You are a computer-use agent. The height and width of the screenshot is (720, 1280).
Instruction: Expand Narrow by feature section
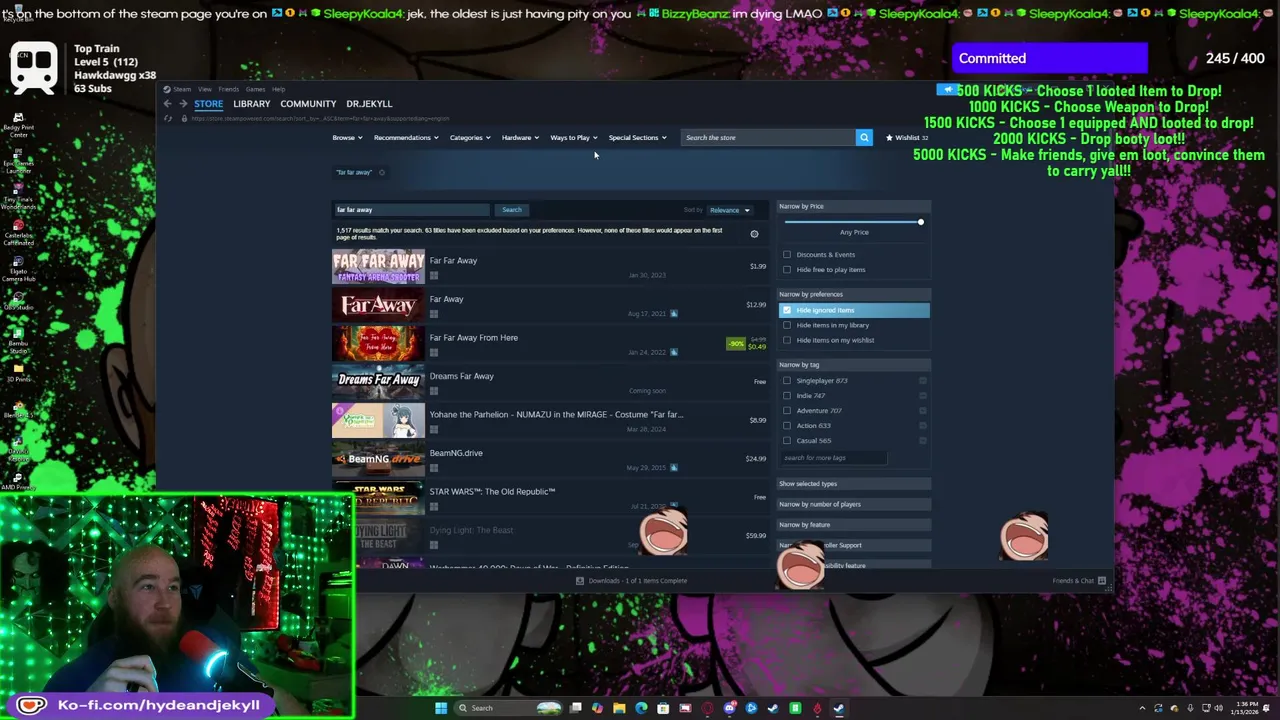tap(854, 525)
